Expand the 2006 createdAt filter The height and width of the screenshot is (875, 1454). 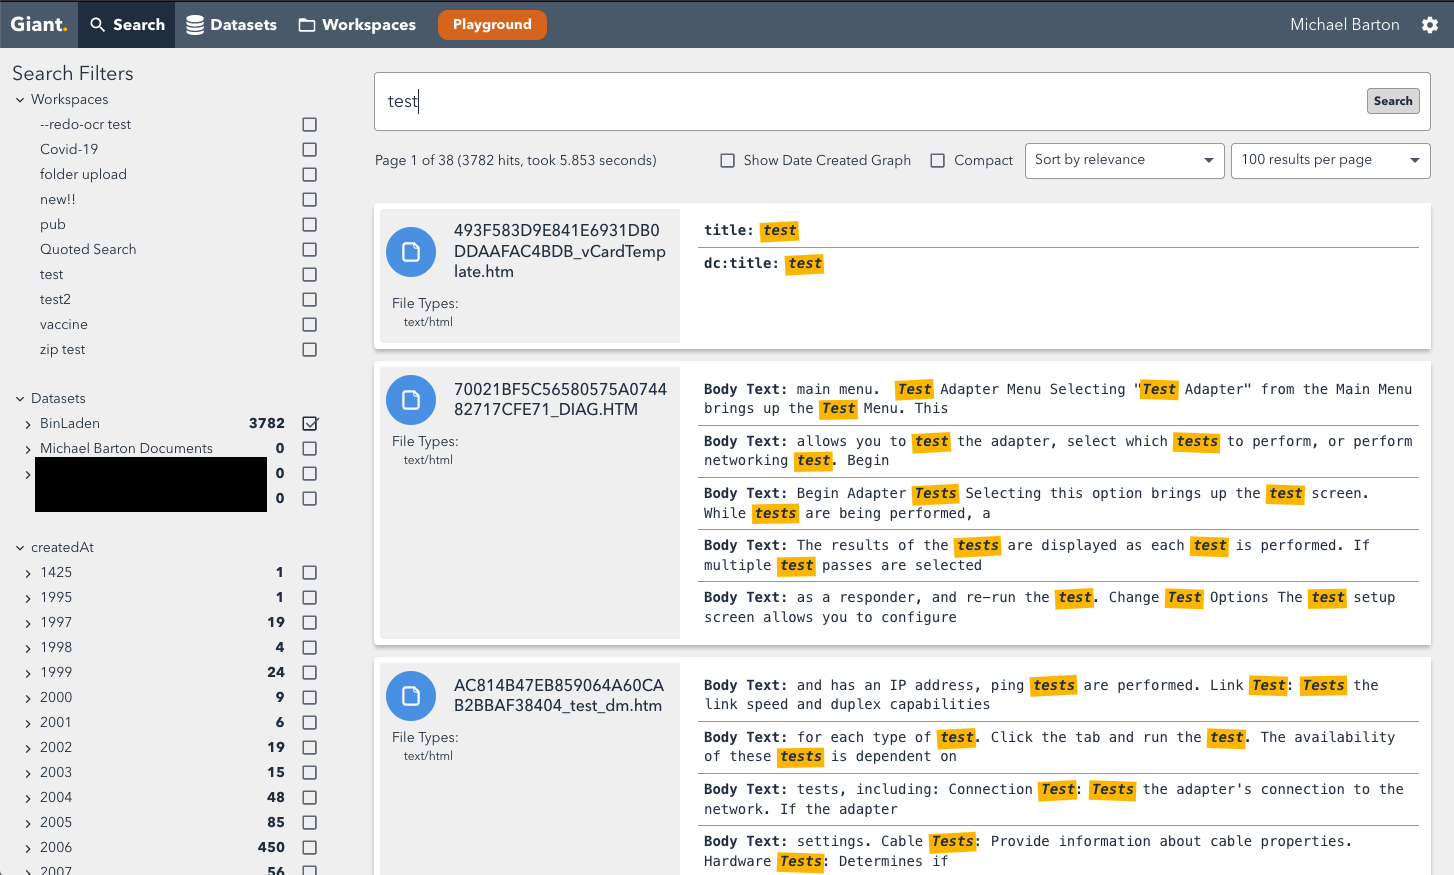[x=31, y=847]
